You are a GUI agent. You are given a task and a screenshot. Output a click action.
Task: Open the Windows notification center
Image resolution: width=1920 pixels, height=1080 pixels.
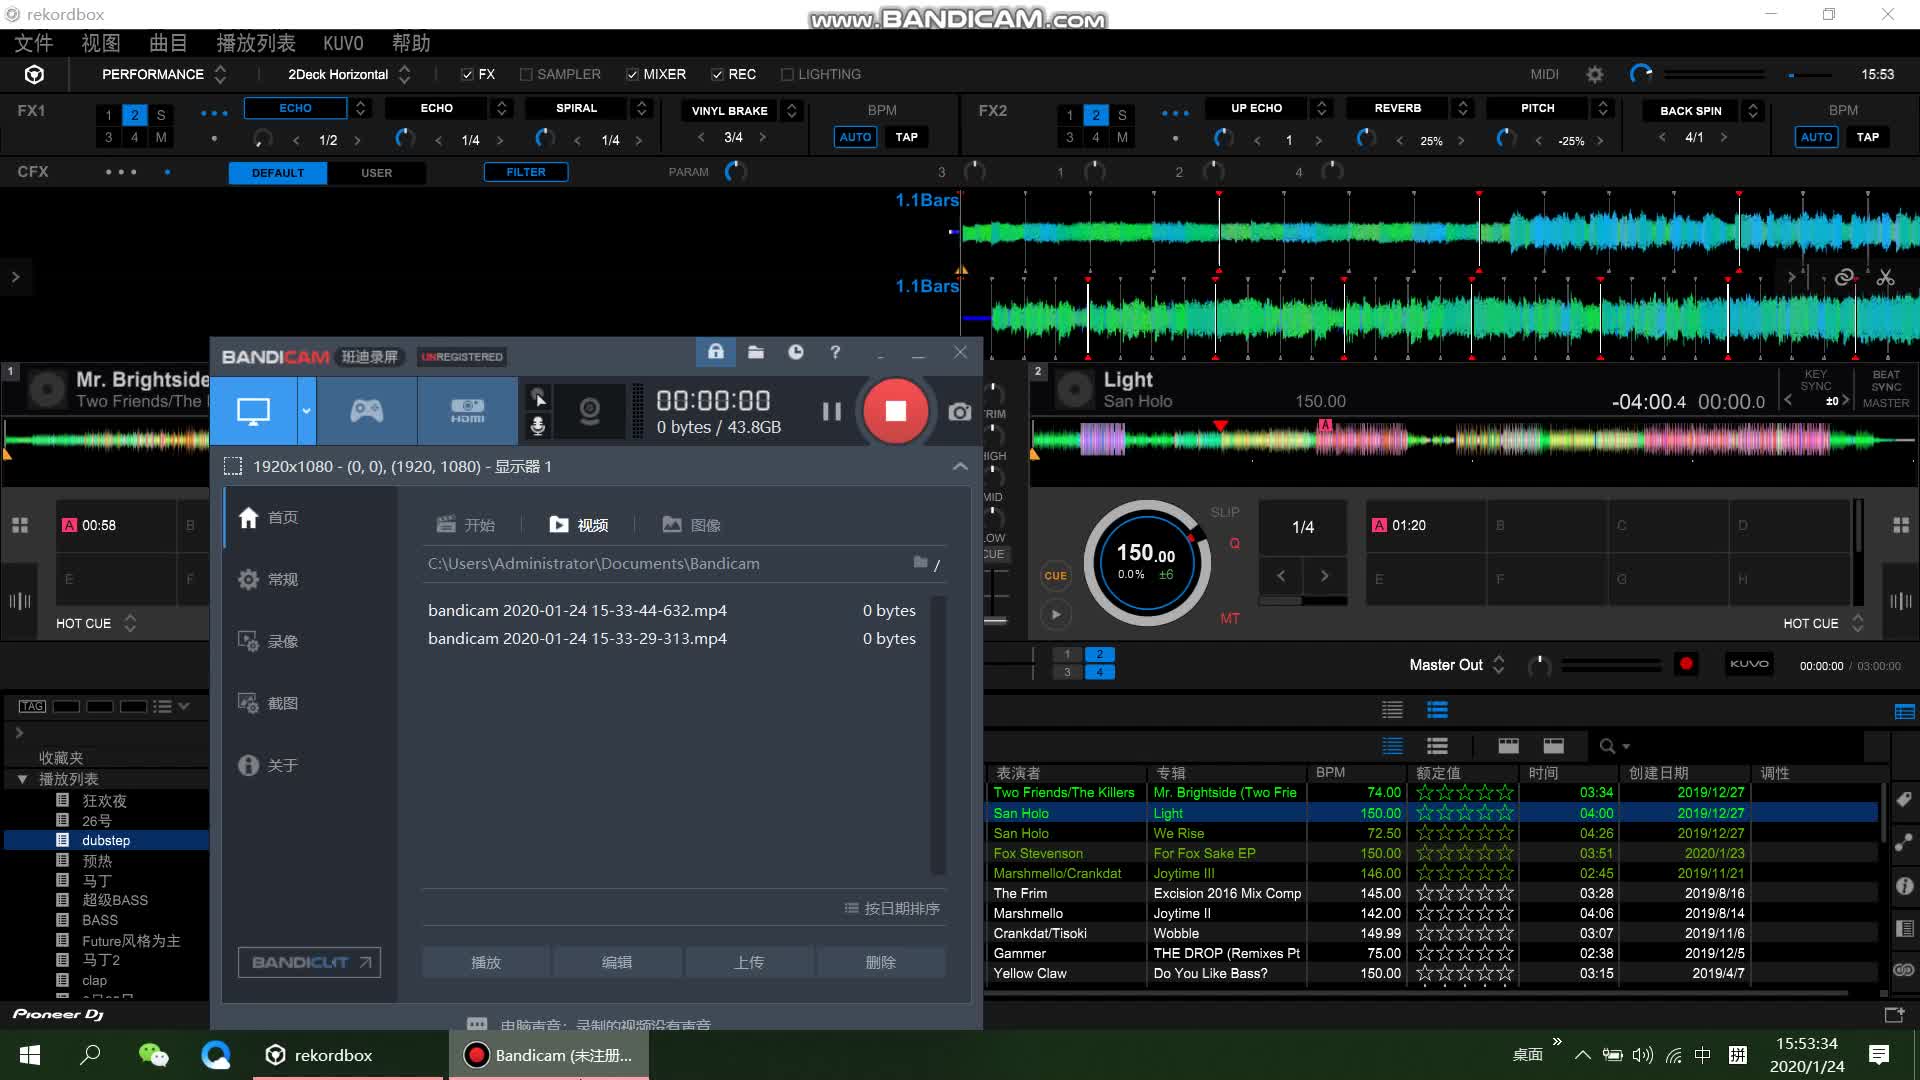pyautogui.click(x=1879, y=1055)
